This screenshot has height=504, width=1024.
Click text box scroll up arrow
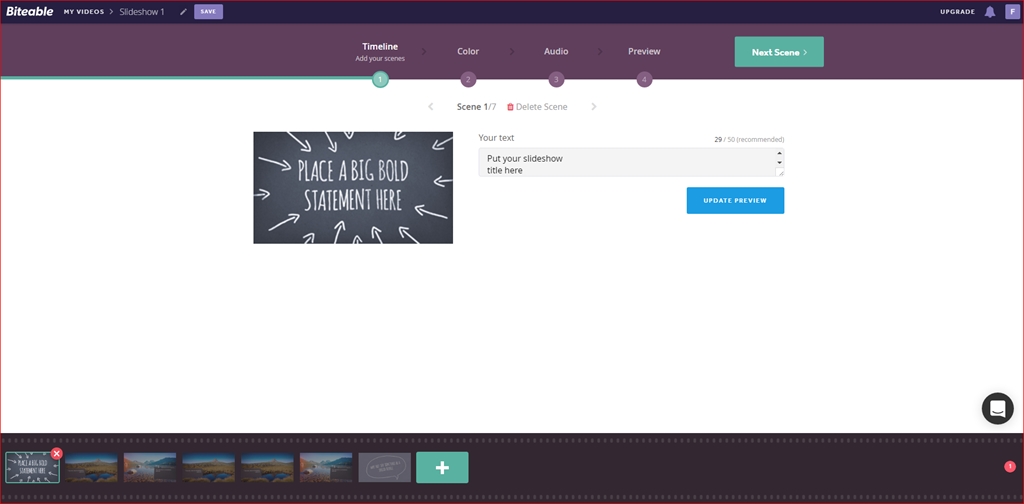click(779, 153)
